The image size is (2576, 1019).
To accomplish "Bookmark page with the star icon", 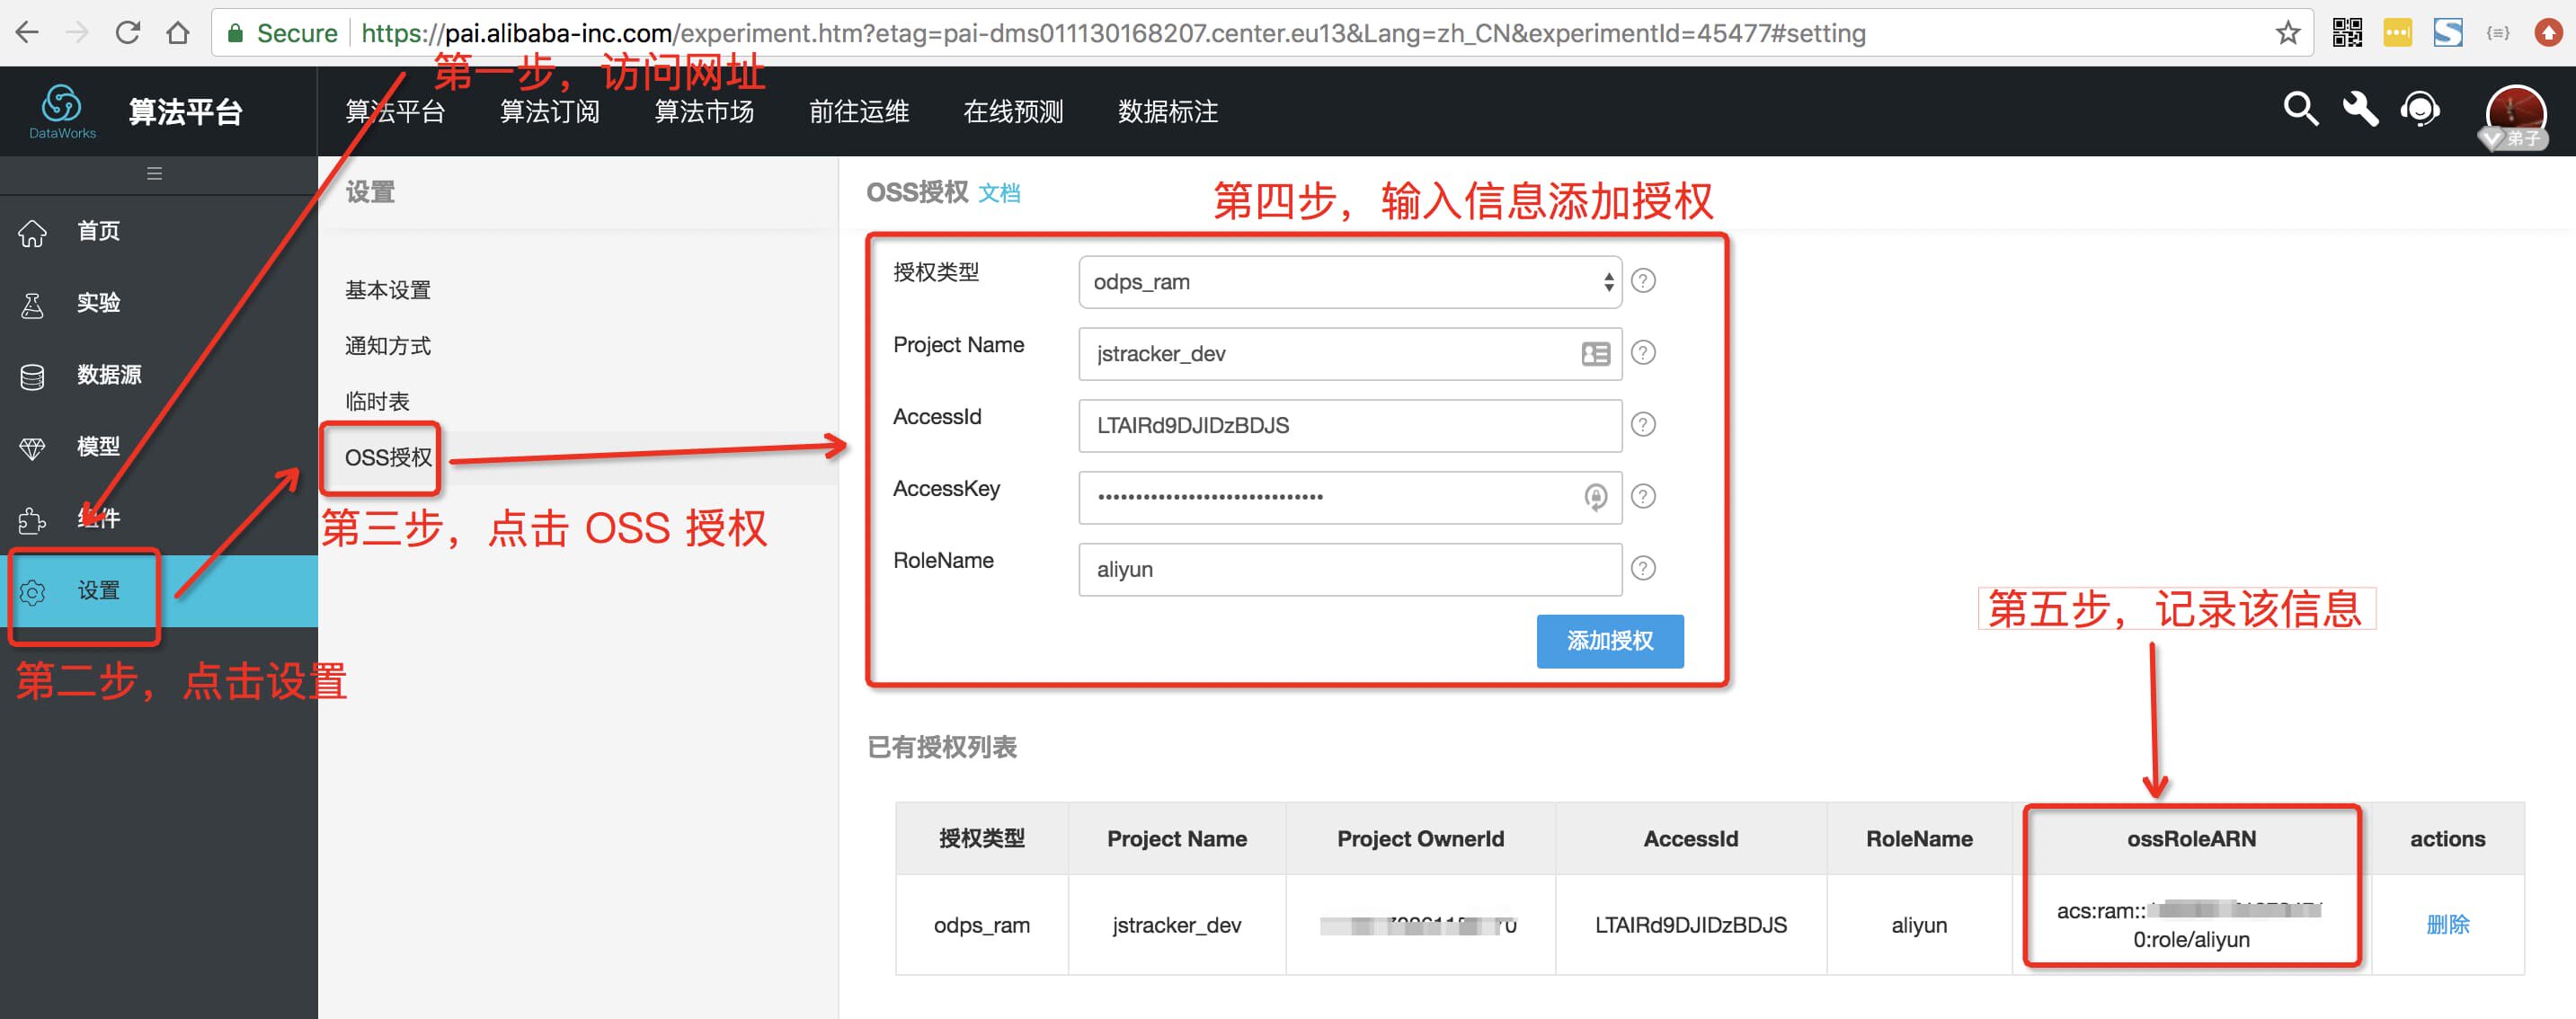I will pyautogui.click(x=2287, y=33).
